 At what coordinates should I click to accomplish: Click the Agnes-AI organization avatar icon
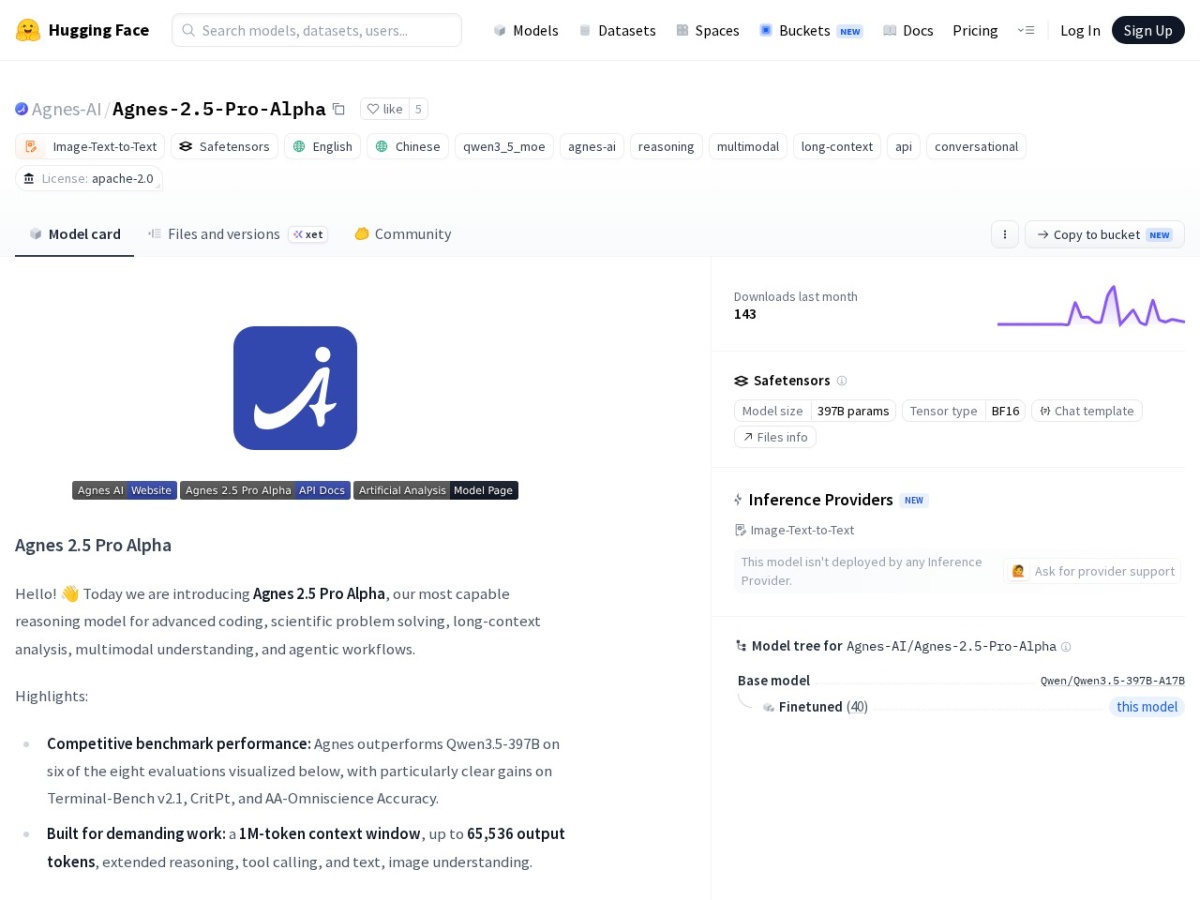pyautogui.click(x=22, y=109)
